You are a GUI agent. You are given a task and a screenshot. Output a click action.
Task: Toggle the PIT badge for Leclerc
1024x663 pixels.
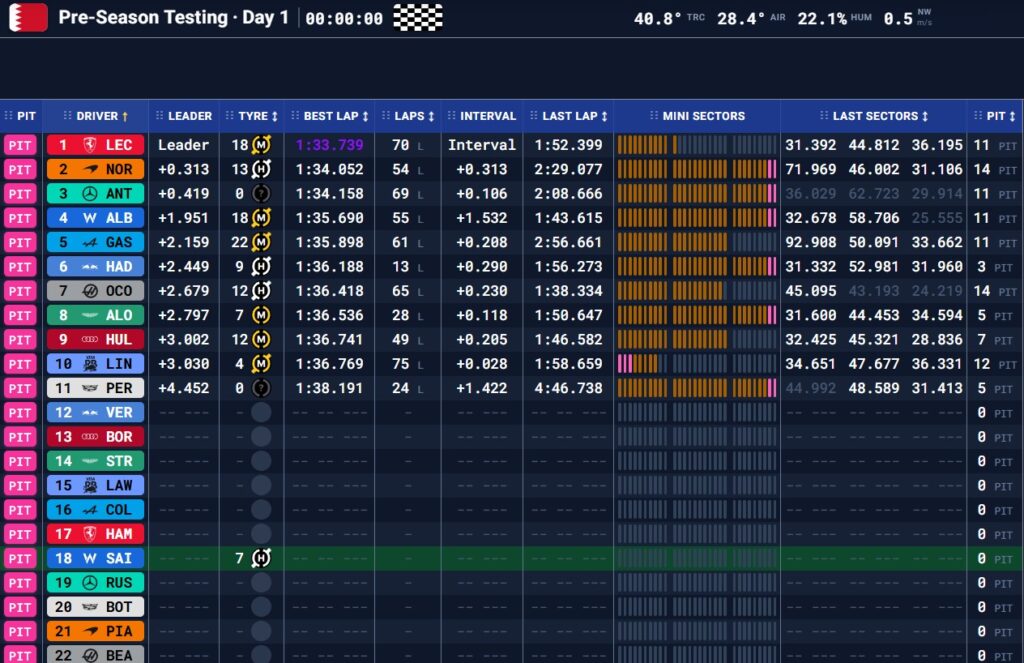point(20,145)
